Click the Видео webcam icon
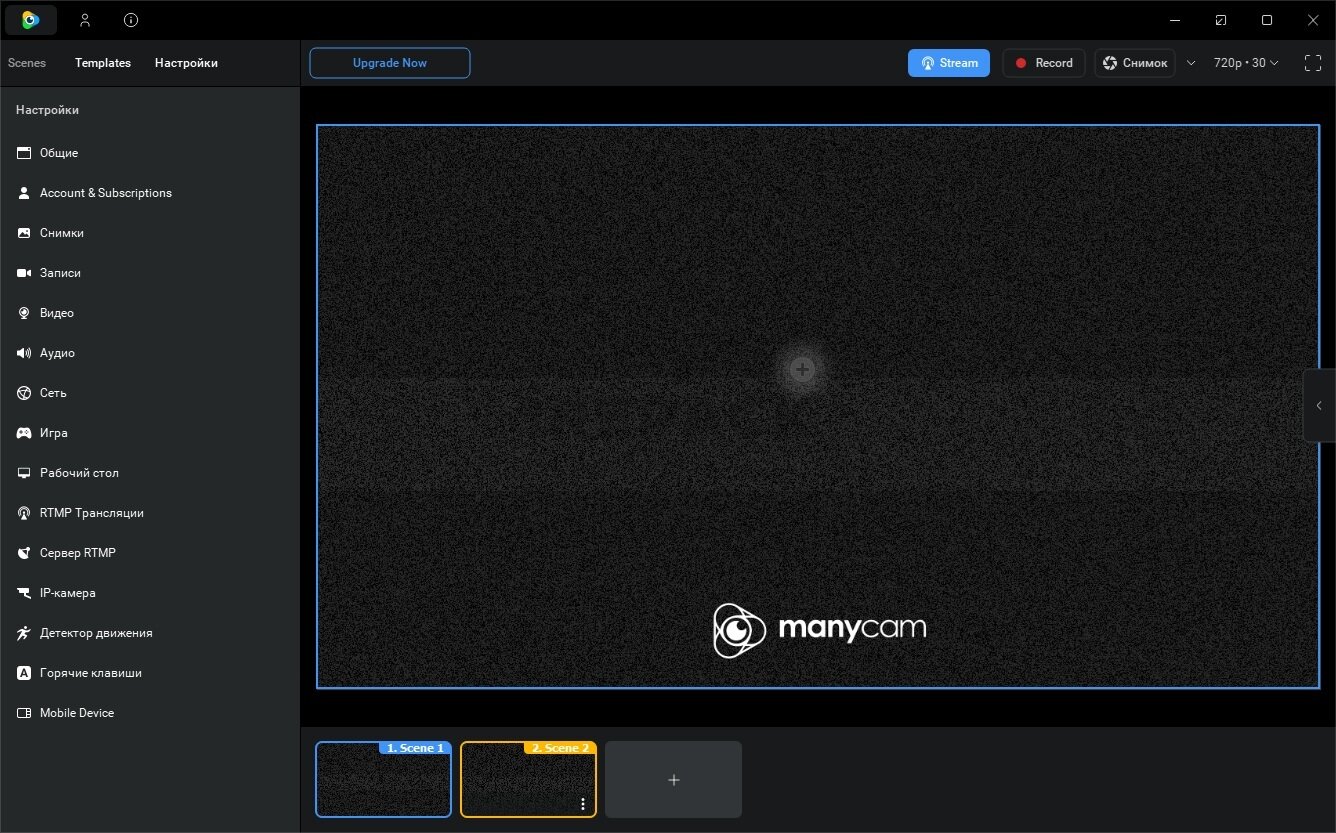 click(24, 313)
